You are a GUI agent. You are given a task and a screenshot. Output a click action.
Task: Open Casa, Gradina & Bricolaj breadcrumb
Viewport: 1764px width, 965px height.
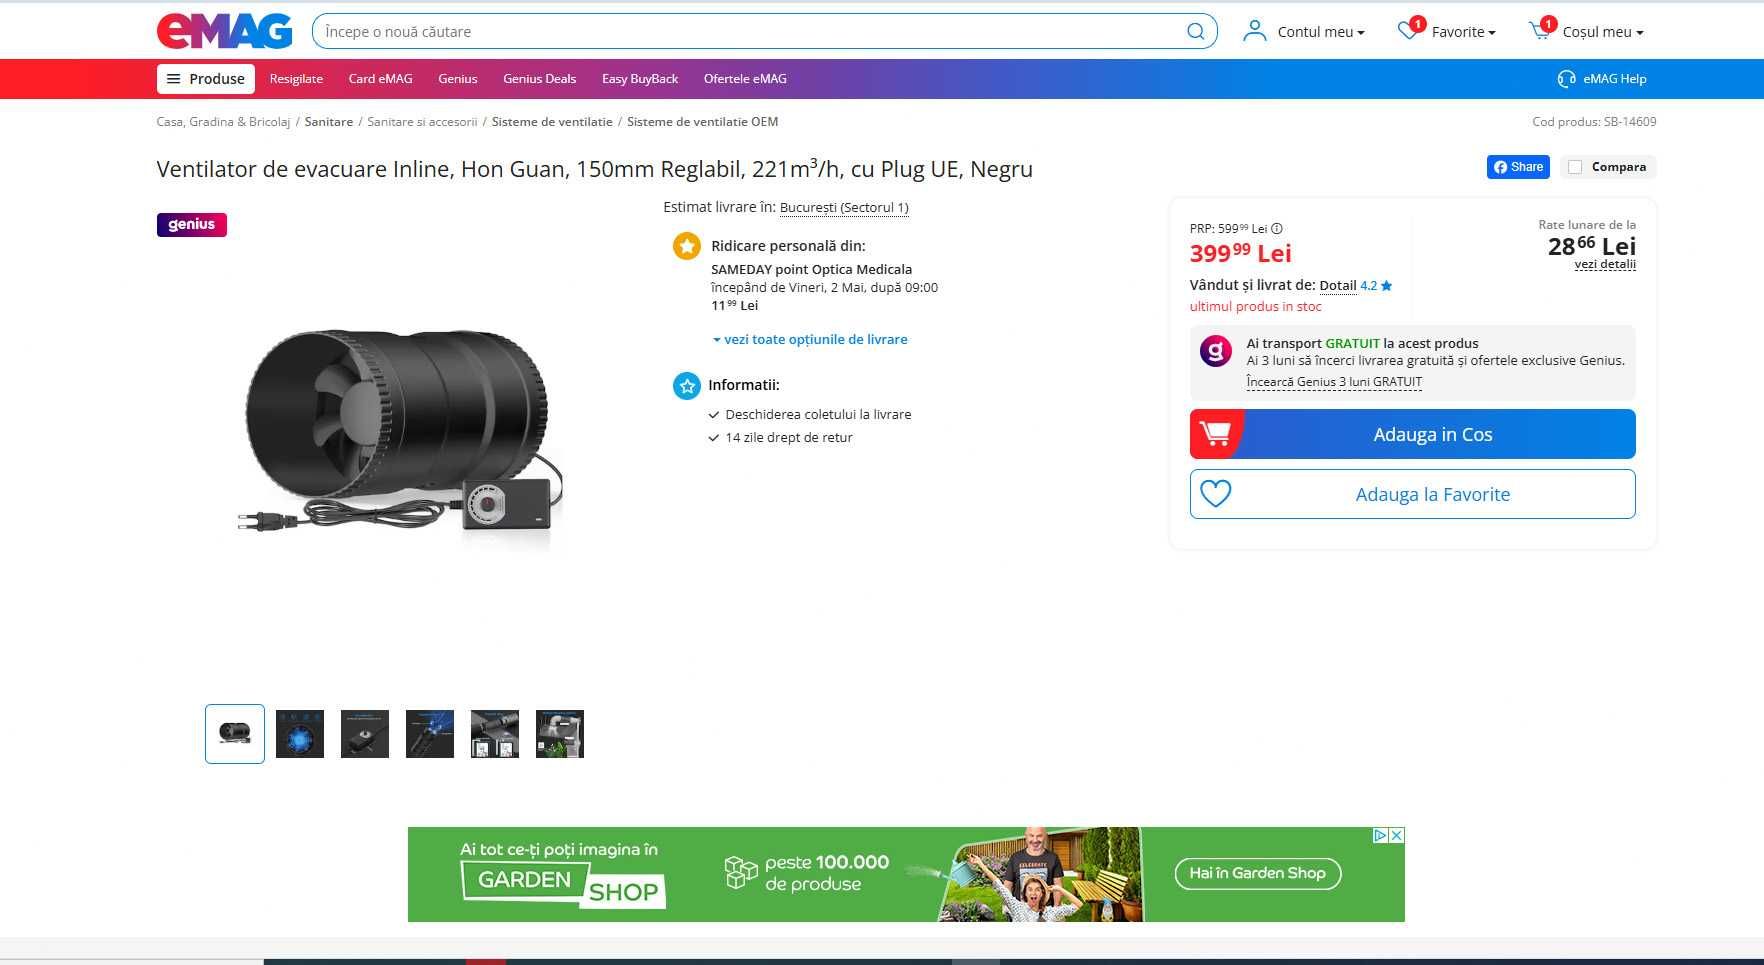223,122
